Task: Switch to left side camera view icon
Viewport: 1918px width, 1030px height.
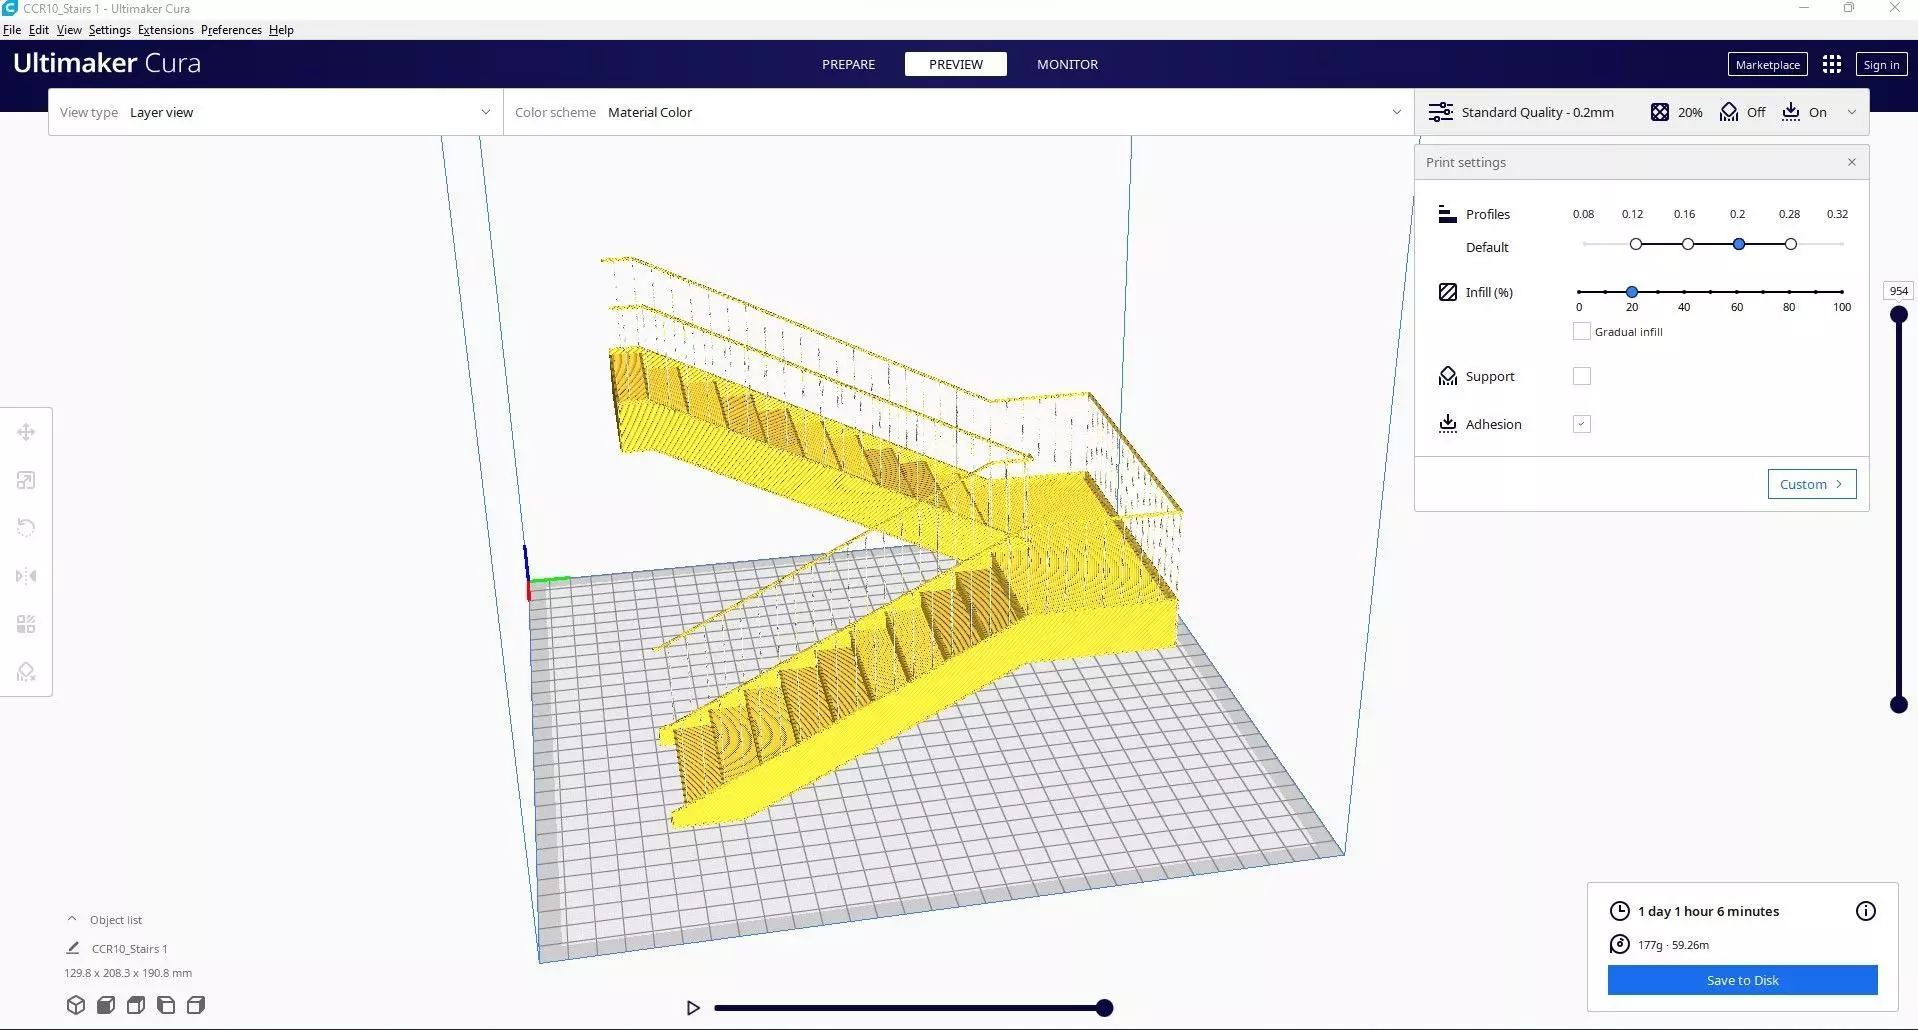Action: click(166, 1005)
